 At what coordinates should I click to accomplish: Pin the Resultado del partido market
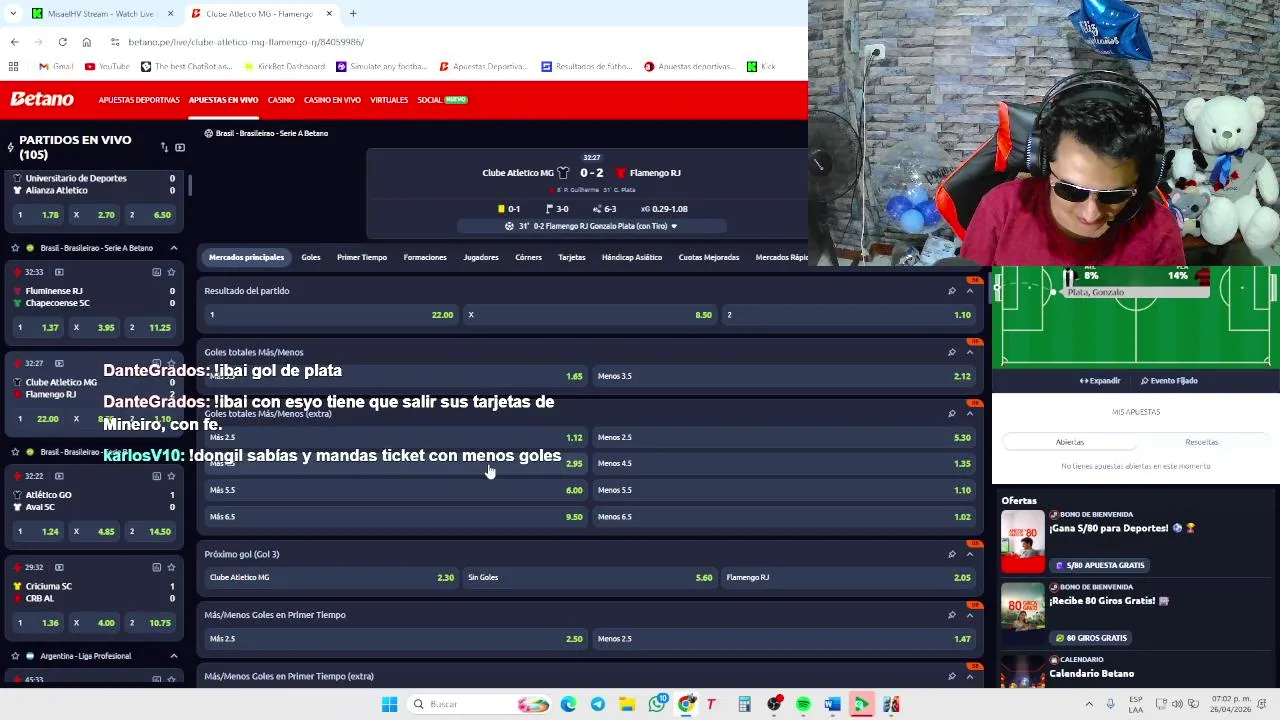click(951, 291)
